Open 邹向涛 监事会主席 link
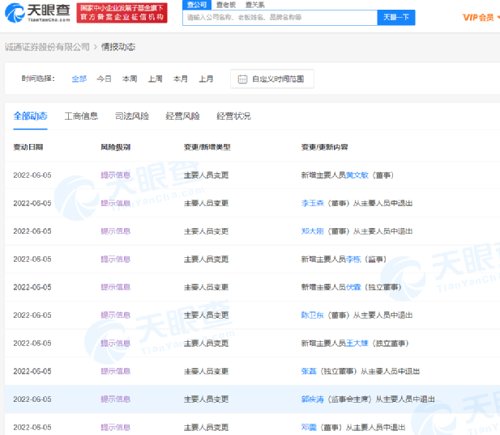This screenshot has height=435, width=500. coord(312,399)
